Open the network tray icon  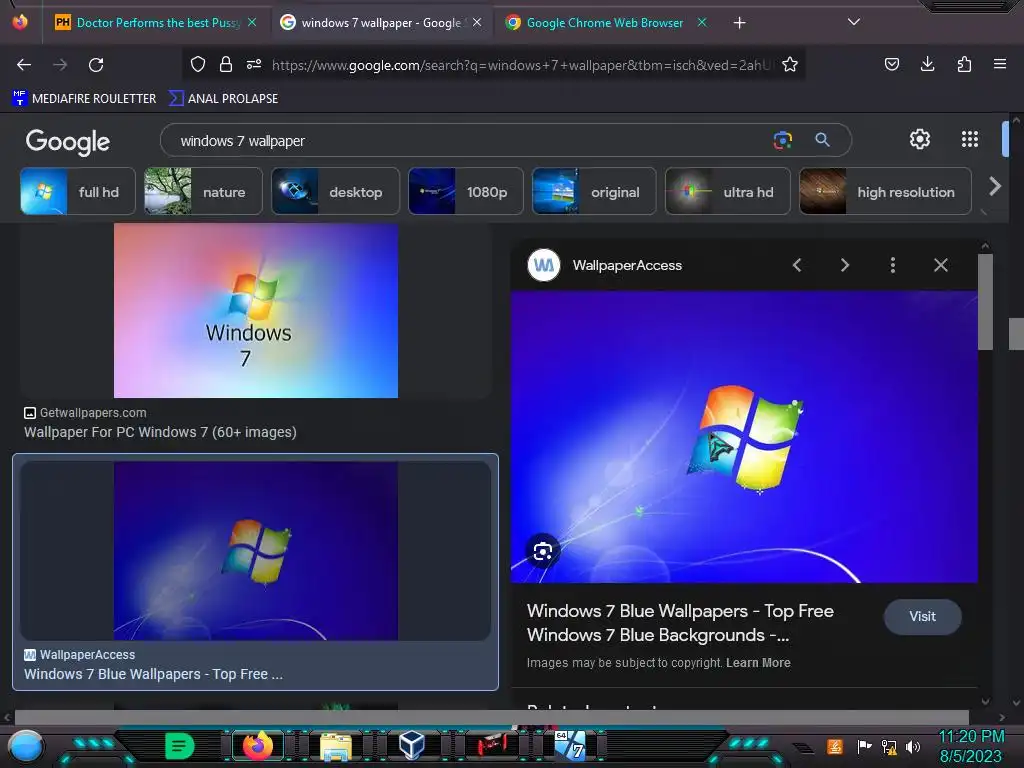point(889,746)
